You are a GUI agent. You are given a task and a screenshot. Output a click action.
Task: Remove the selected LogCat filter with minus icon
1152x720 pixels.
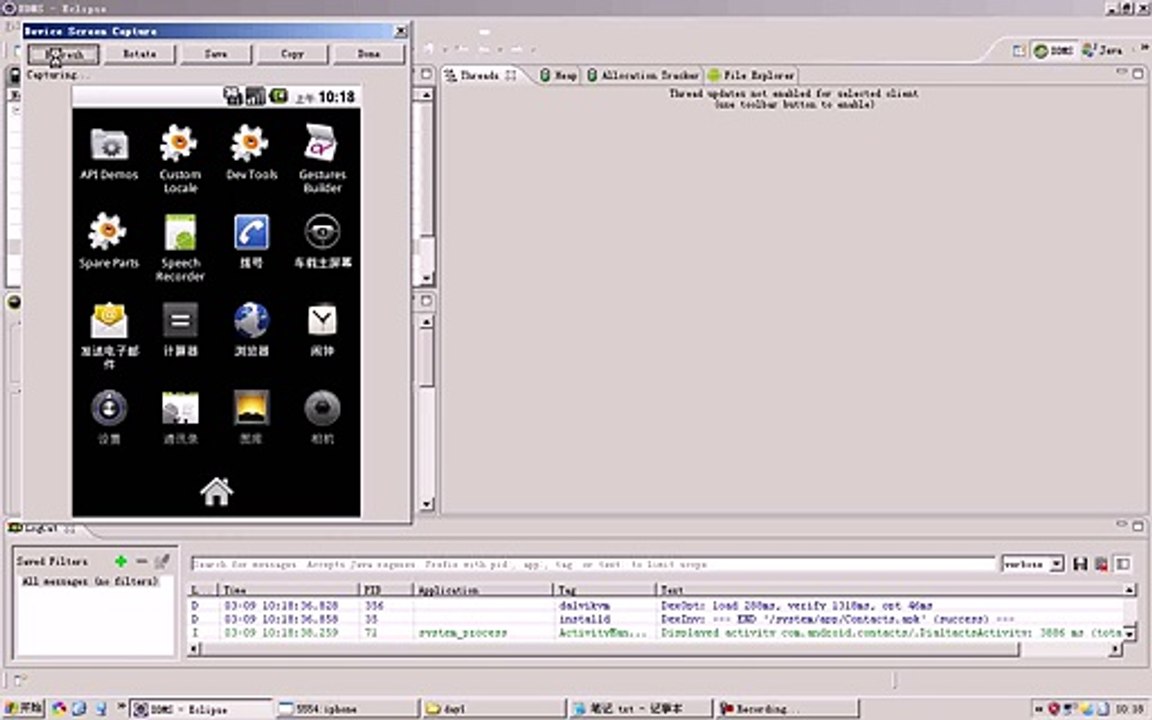pos(142,561)
